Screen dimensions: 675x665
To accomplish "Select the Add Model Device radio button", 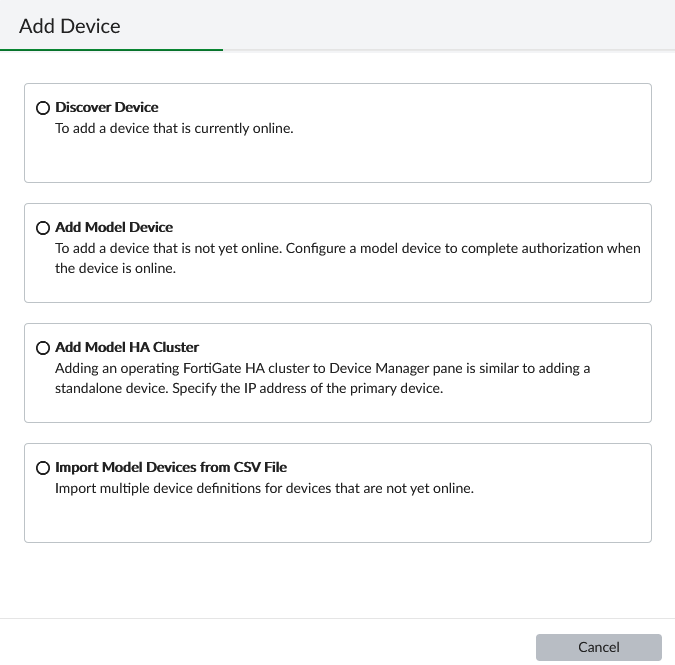I will [x=43, y=228].
